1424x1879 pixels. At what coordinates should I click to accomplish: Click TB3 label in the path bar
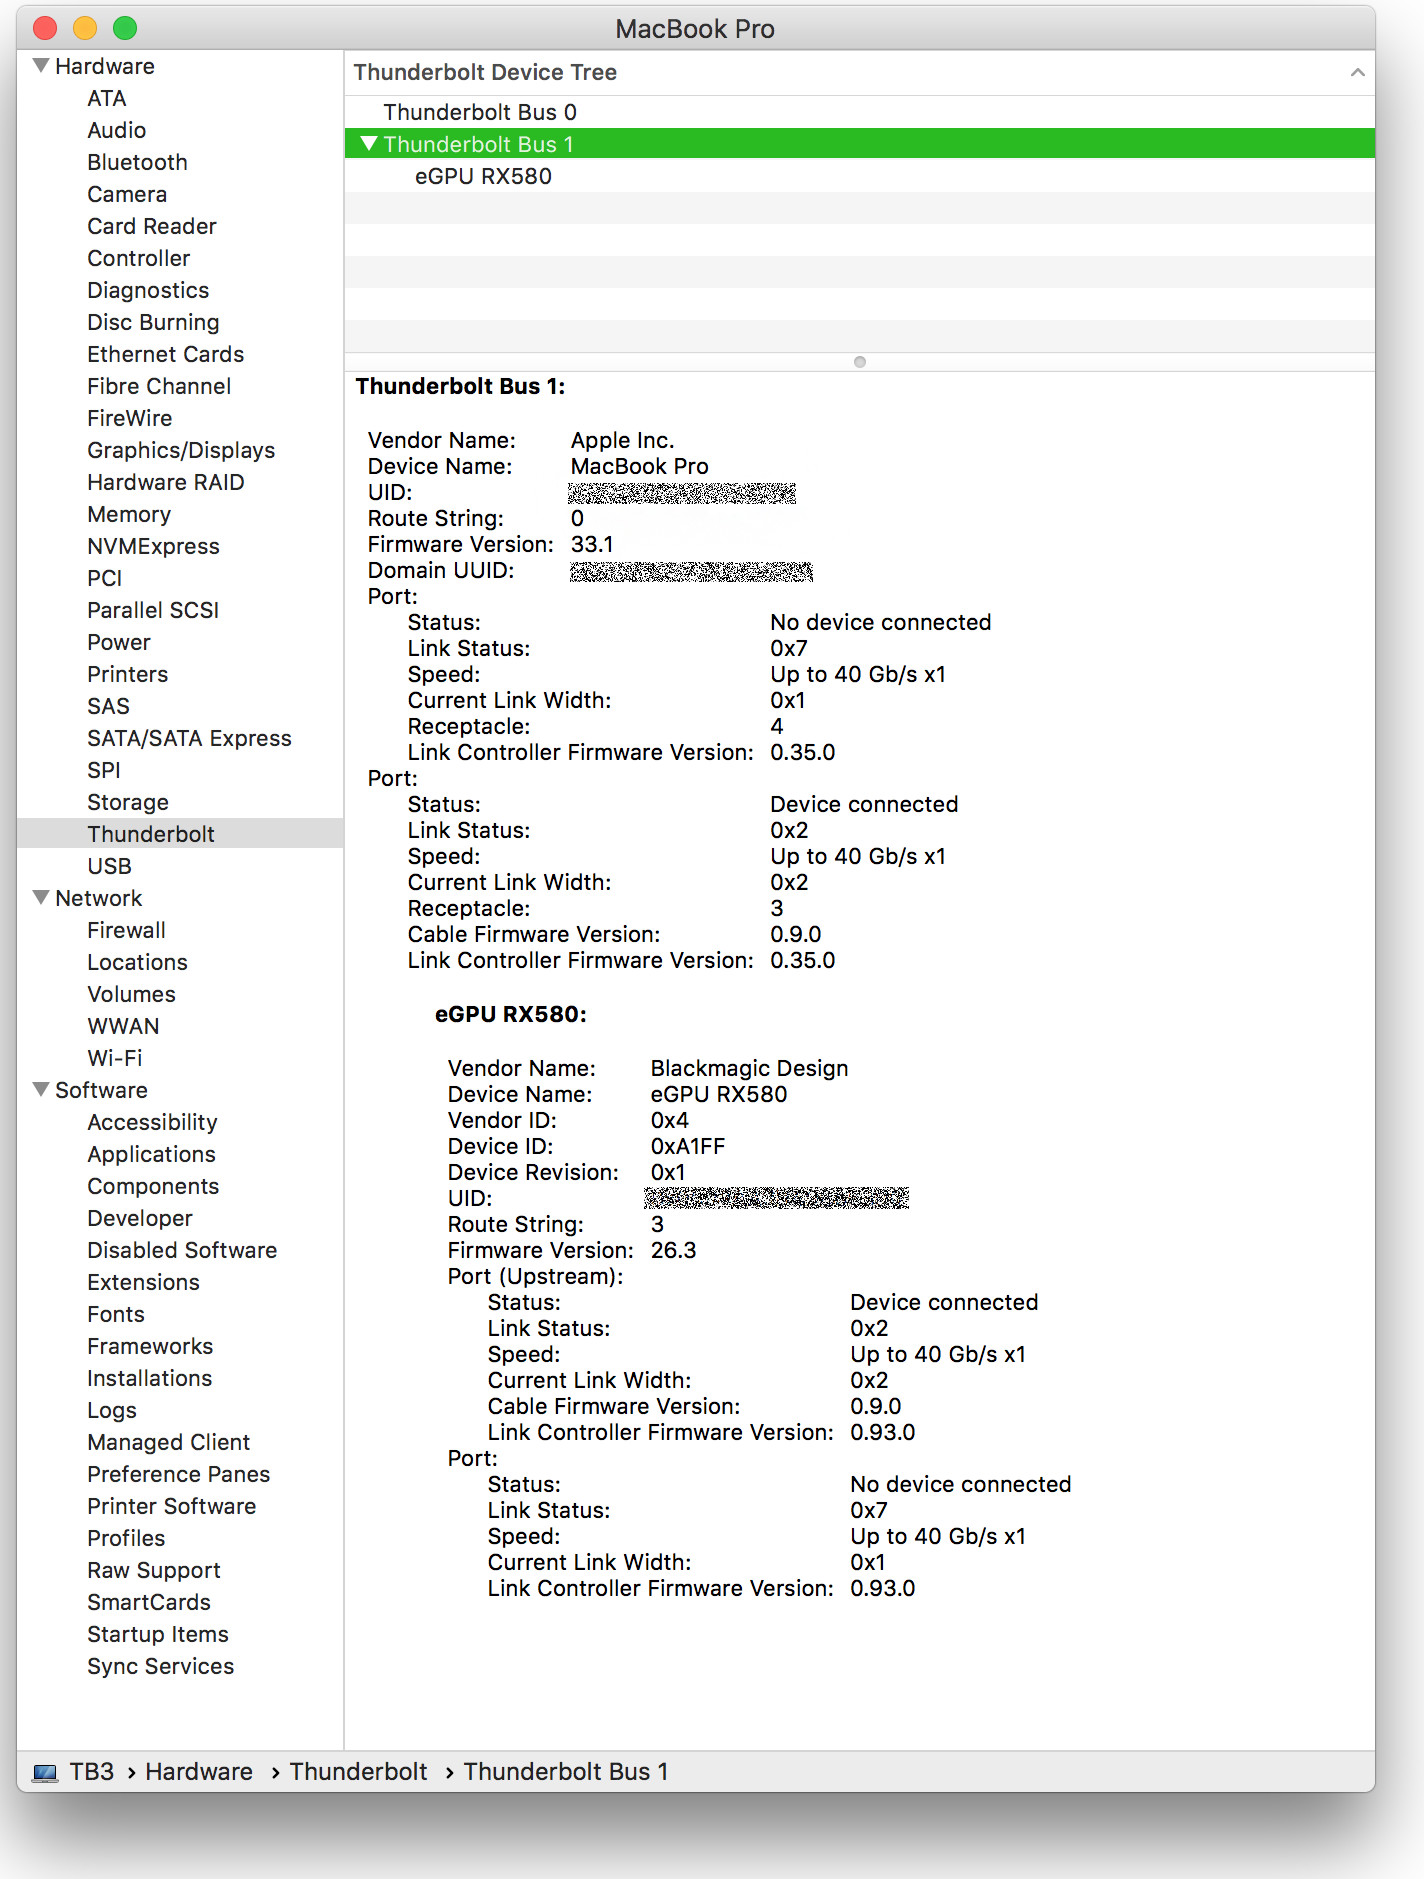pos(92,1772)
